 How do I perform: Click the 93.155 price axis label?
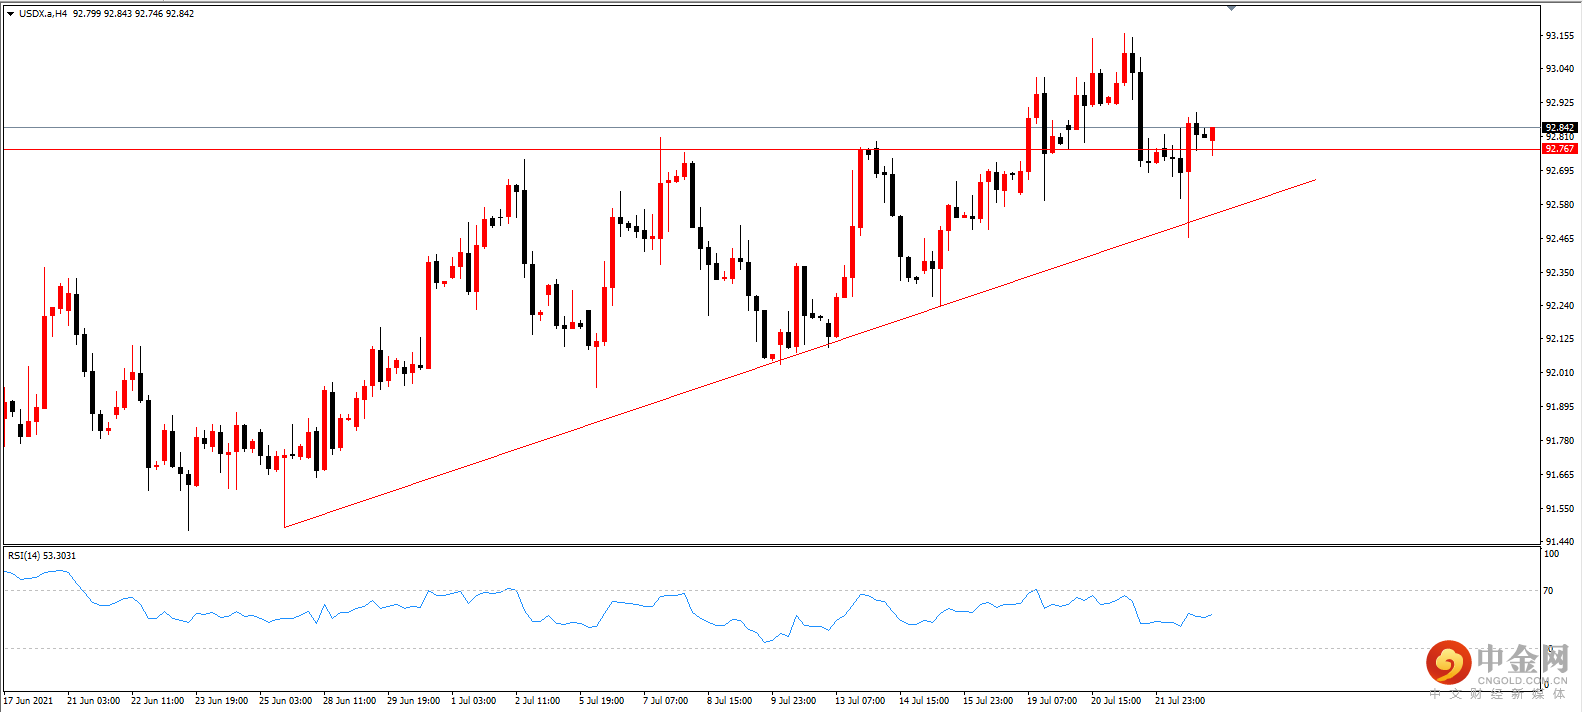point(1560,35)
